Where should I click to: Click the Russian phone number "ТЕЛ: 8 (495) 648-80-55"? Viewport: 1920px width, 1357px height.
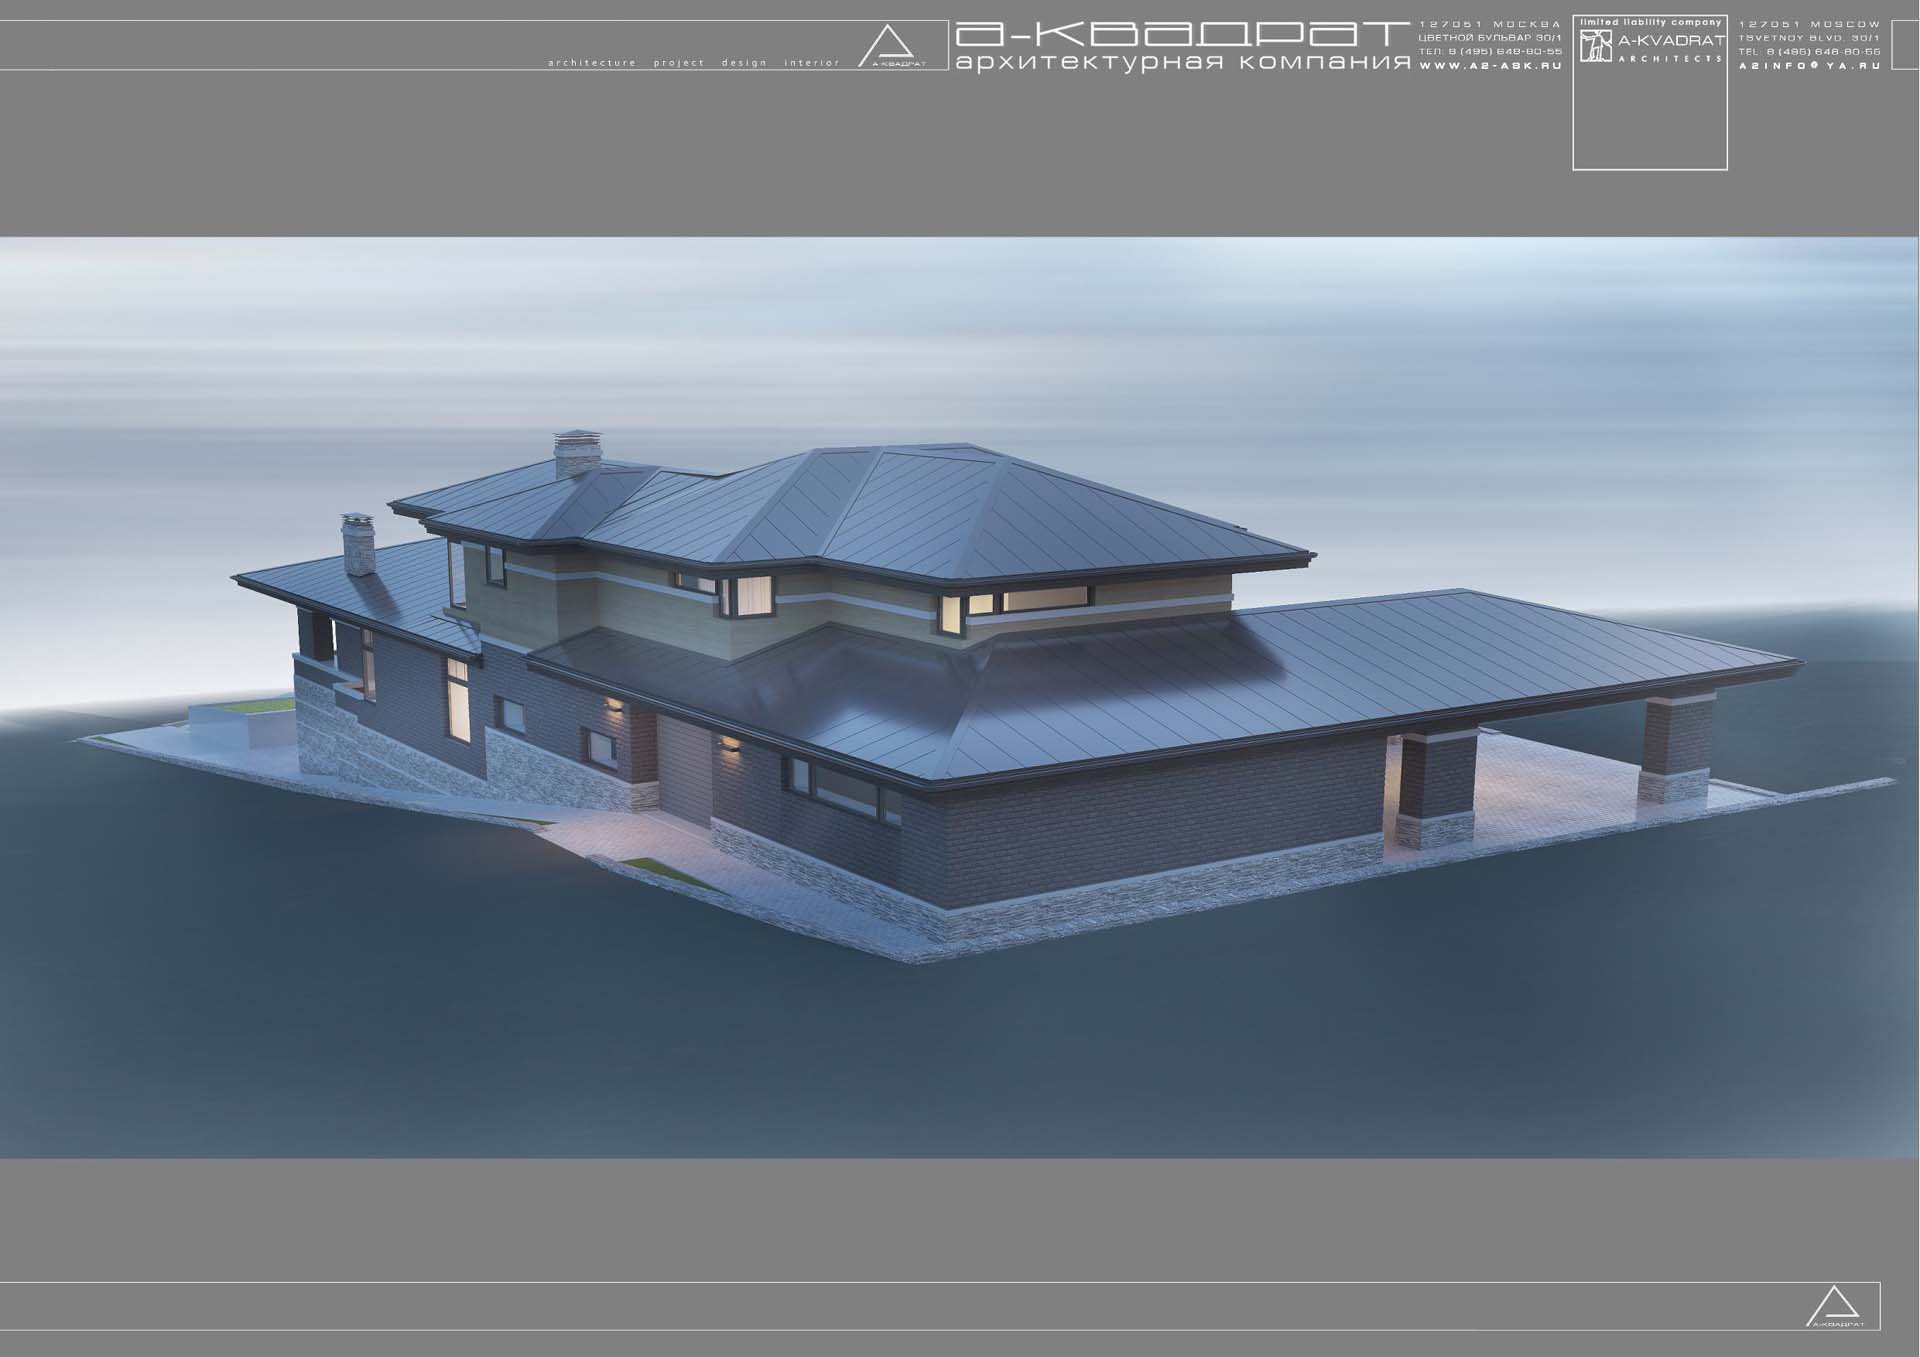(1489, 51)
